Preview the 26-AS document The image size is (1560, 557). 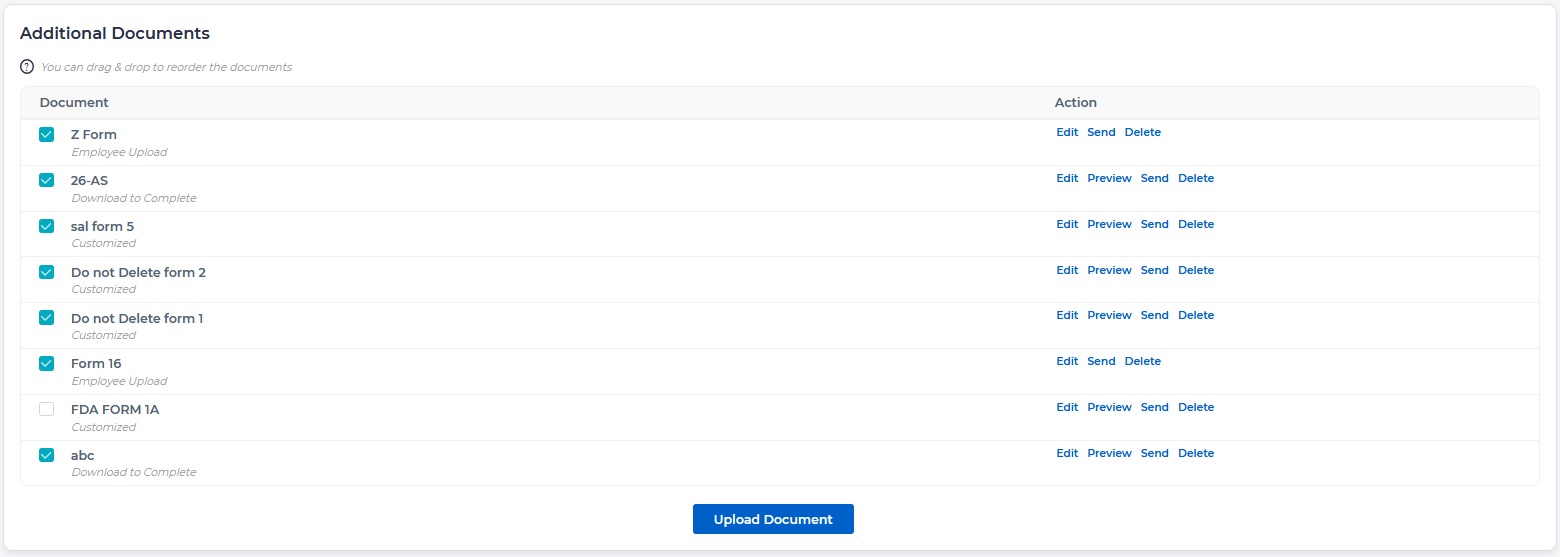click(1109, 178)
